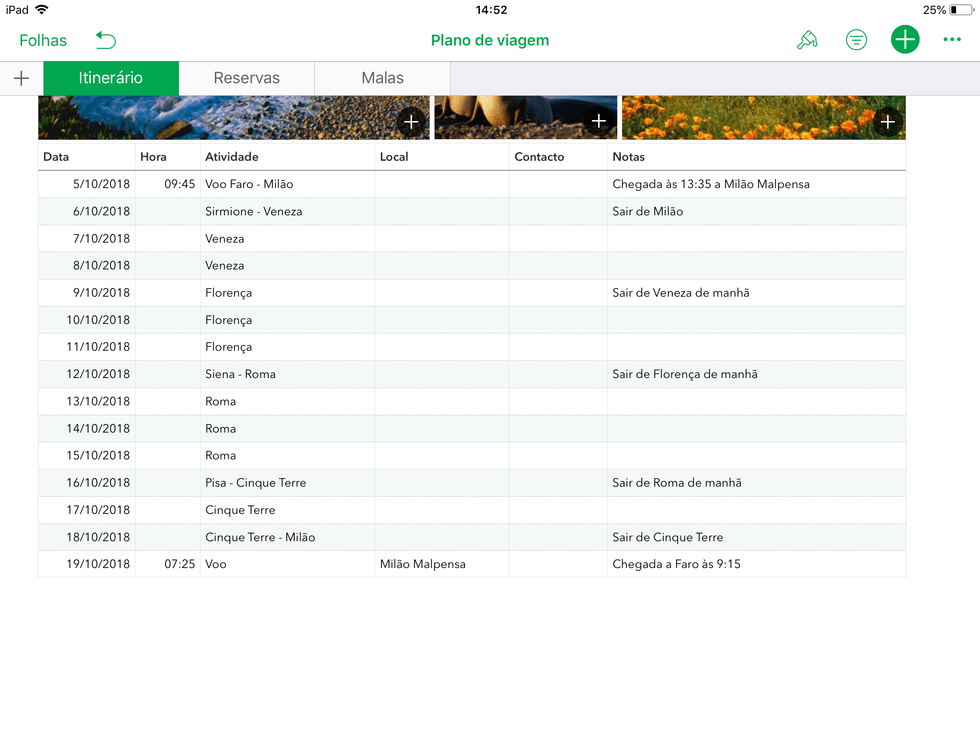The image size is (980, 735).
Task: Select the Sair de Milão note
Action: click(x=756, y=211)
